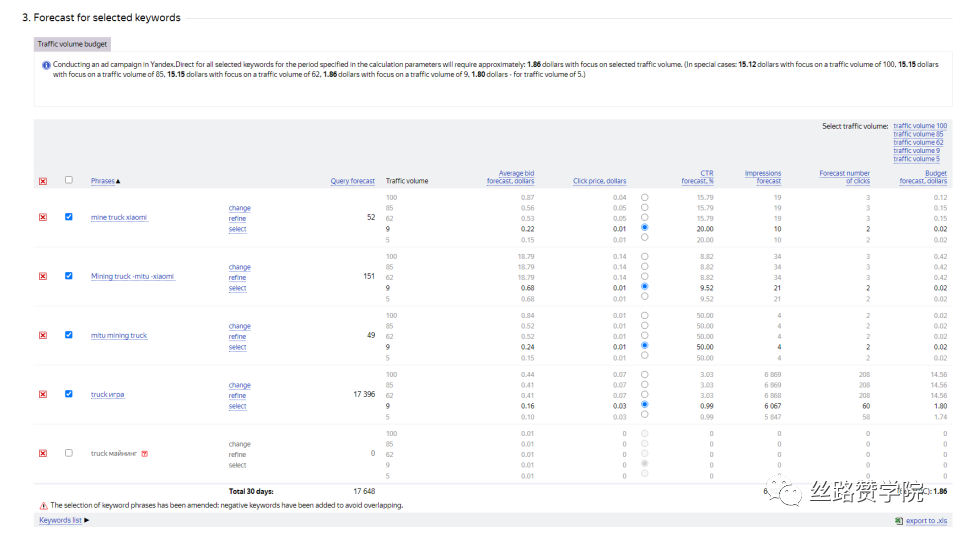Click the info icon in budget note
Screen dimensions: 954x533
[x=46, y=65]
